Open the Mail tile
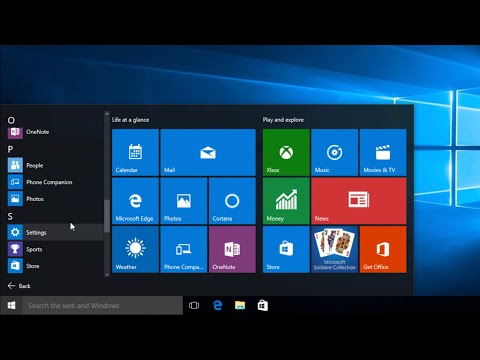This screenshot has width=480, height=360. coord(208,152)
